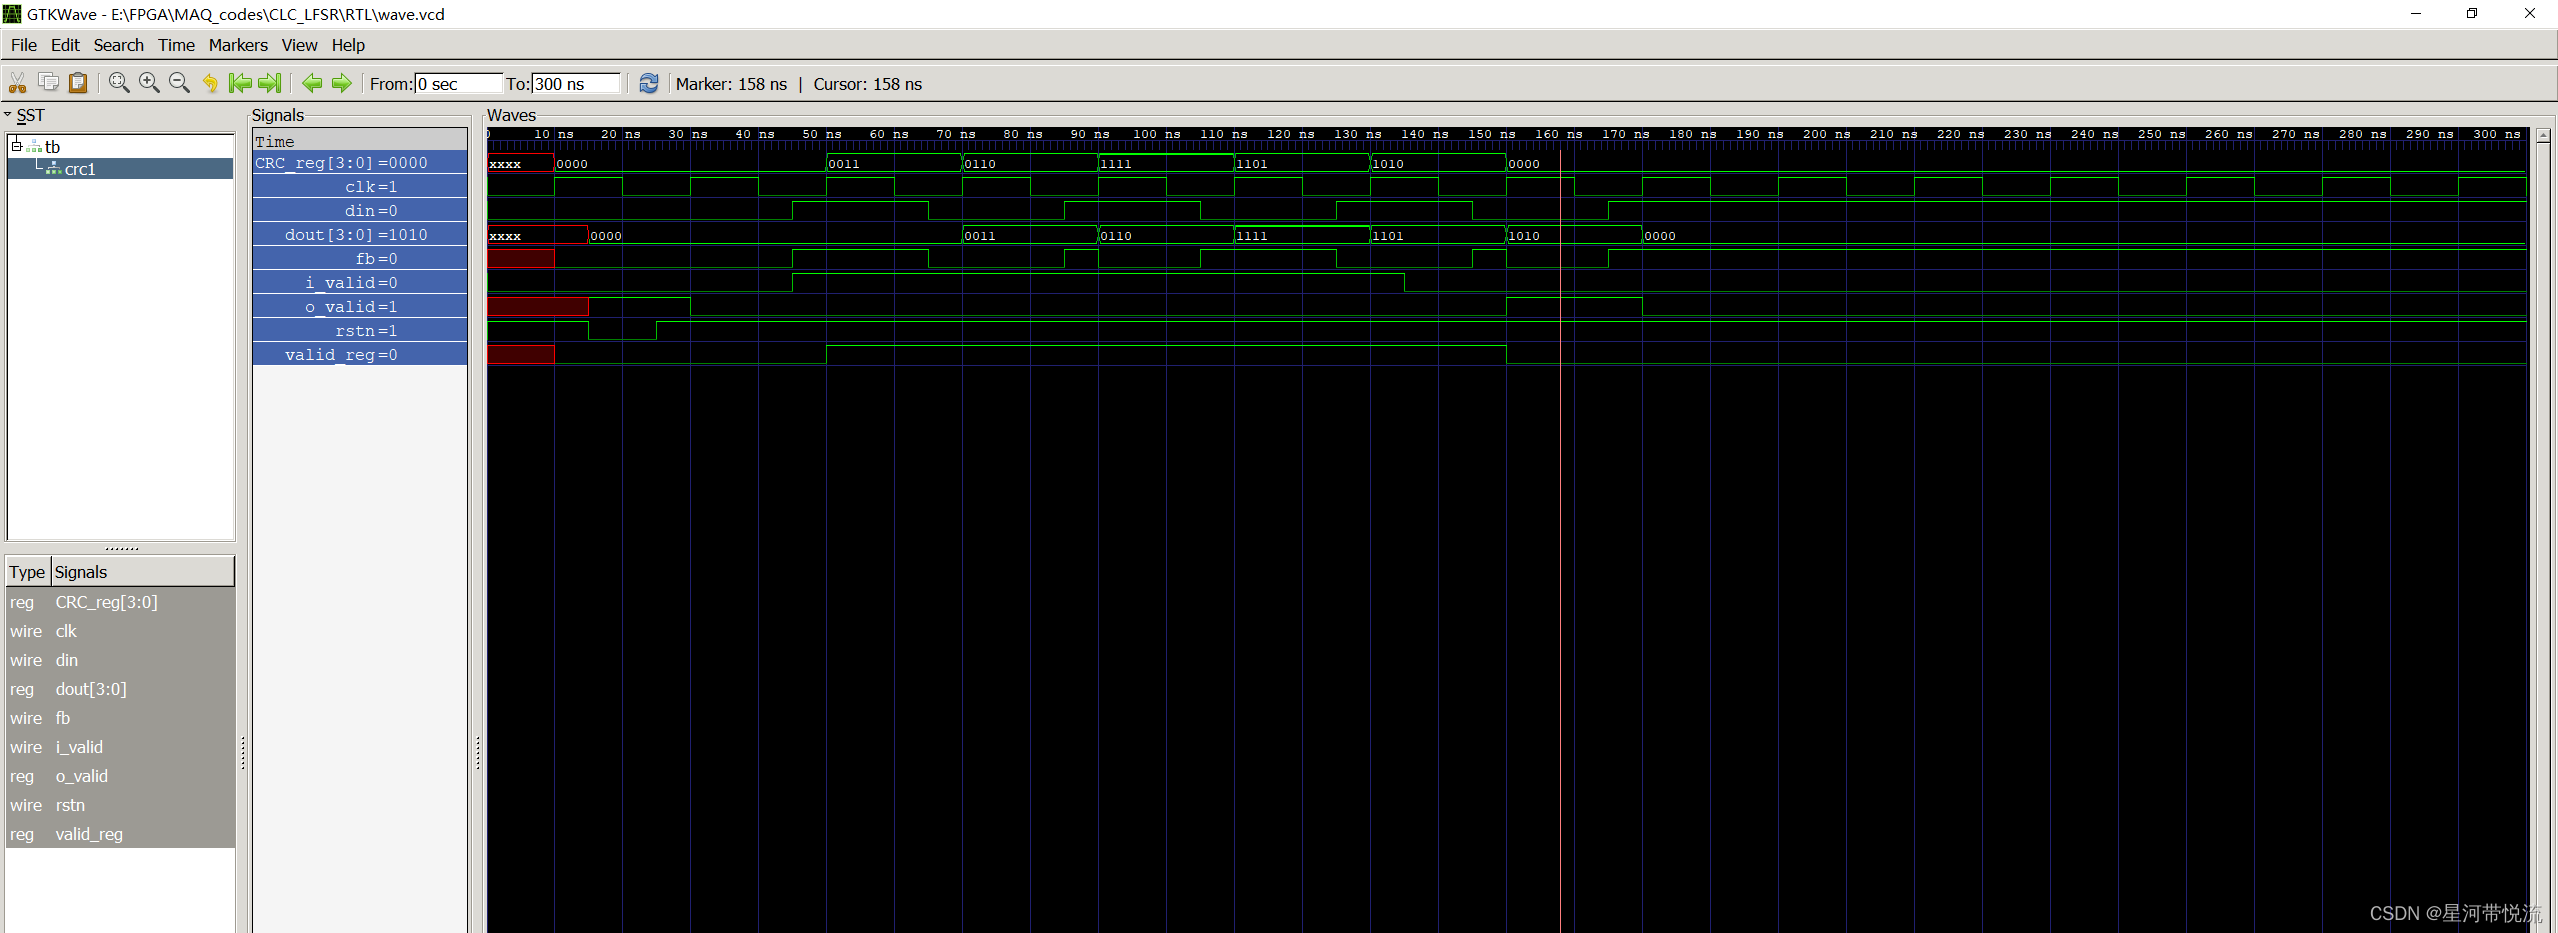This screenshot has height=933, width=2558.
Task: Select wire rstn in the signal list
Action: click(120, 805)
